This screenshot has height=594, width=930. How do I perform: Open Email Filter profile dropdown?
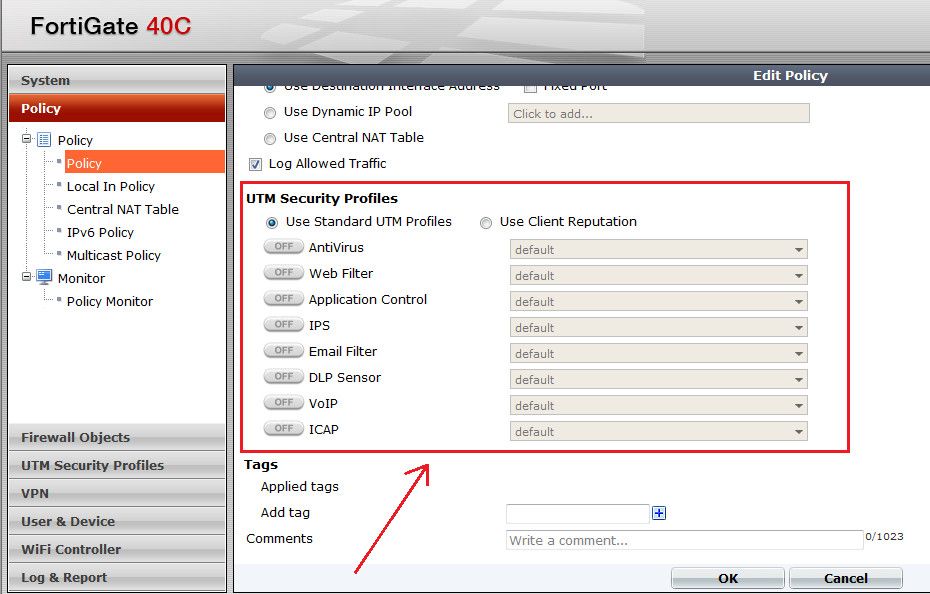(x=658, y=354)
